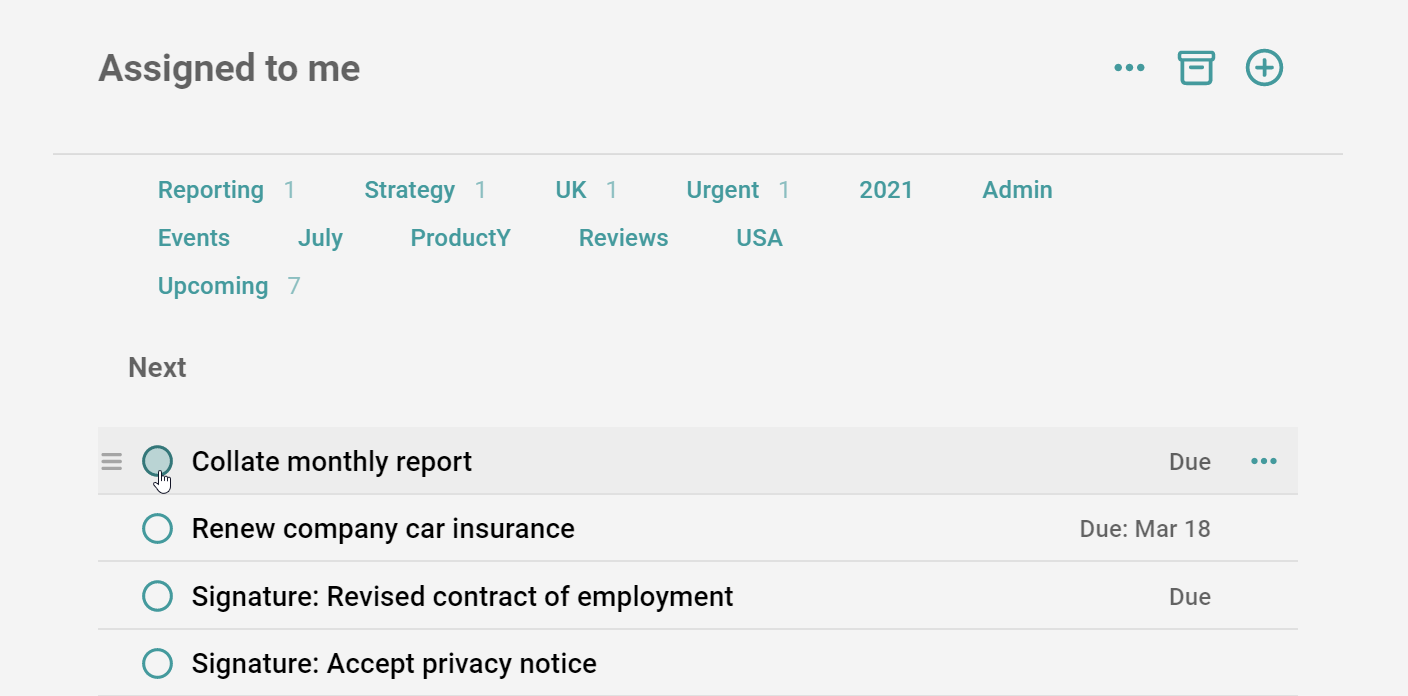Grab the drag handle beside Collate monthly report
Image resolution: width=1408 pixels, height=696 pixels.
click(112, 462)
